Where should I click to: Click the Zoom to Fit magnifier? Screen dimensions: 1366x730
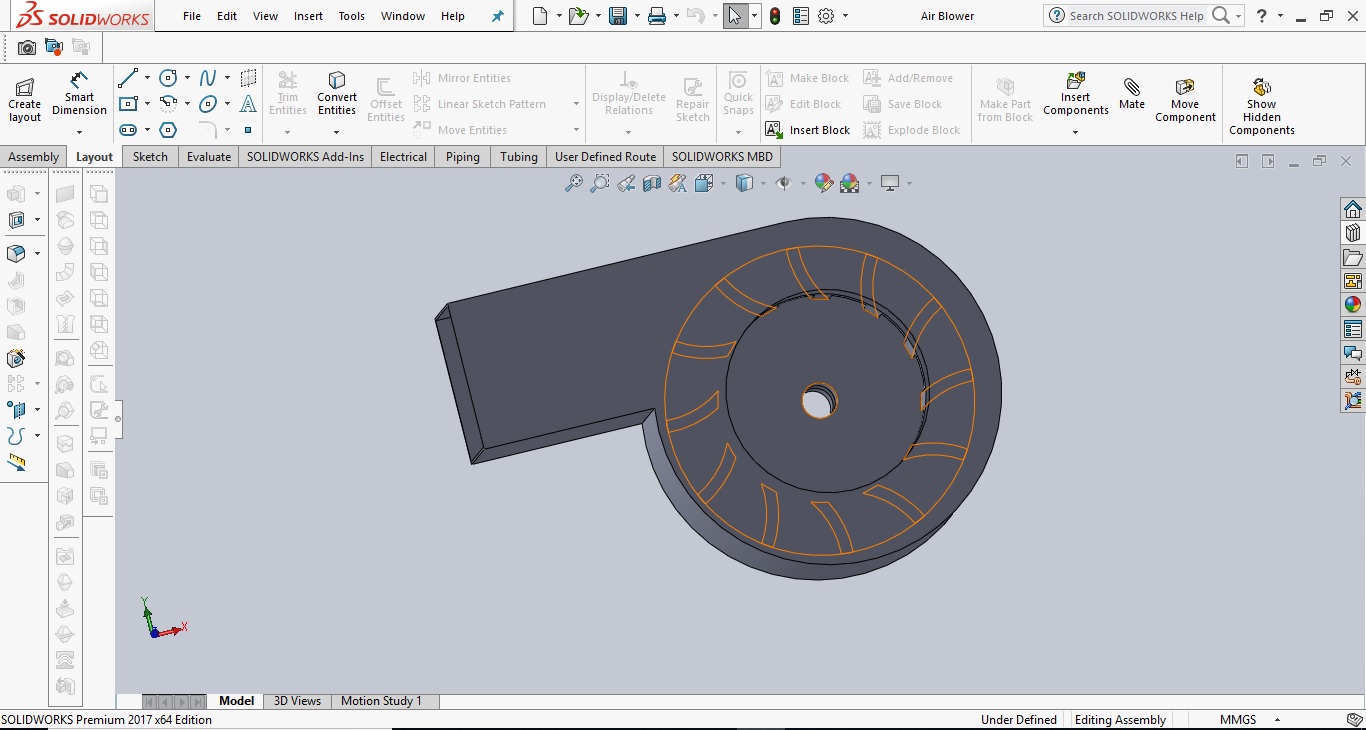point(574,183)
